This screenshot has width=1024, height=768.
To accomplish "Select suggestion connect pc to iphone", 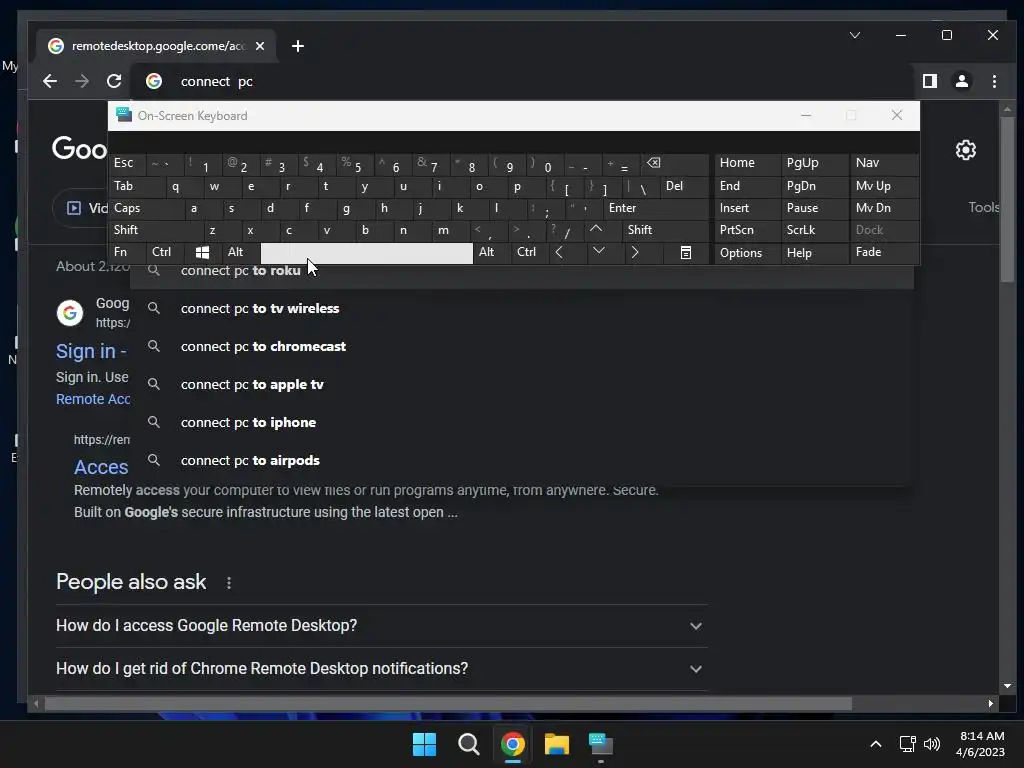I will 522,423.
